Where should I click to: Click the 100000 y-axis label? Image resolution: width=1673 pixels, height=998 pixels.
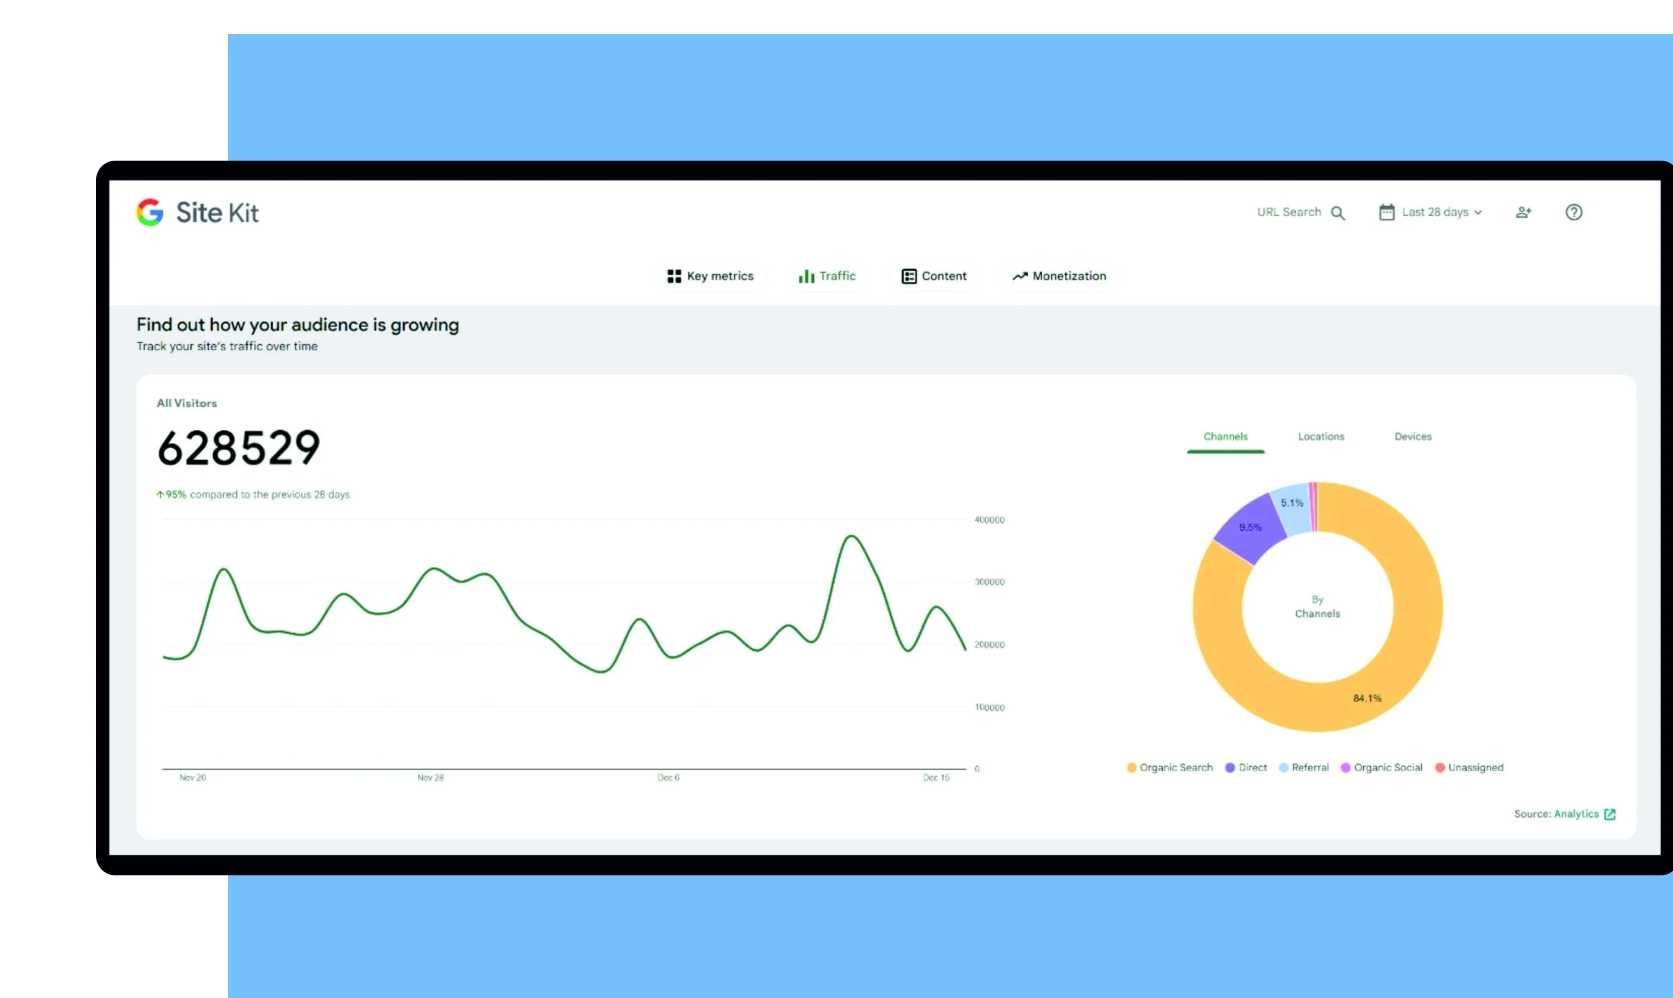tap(990, 707)
